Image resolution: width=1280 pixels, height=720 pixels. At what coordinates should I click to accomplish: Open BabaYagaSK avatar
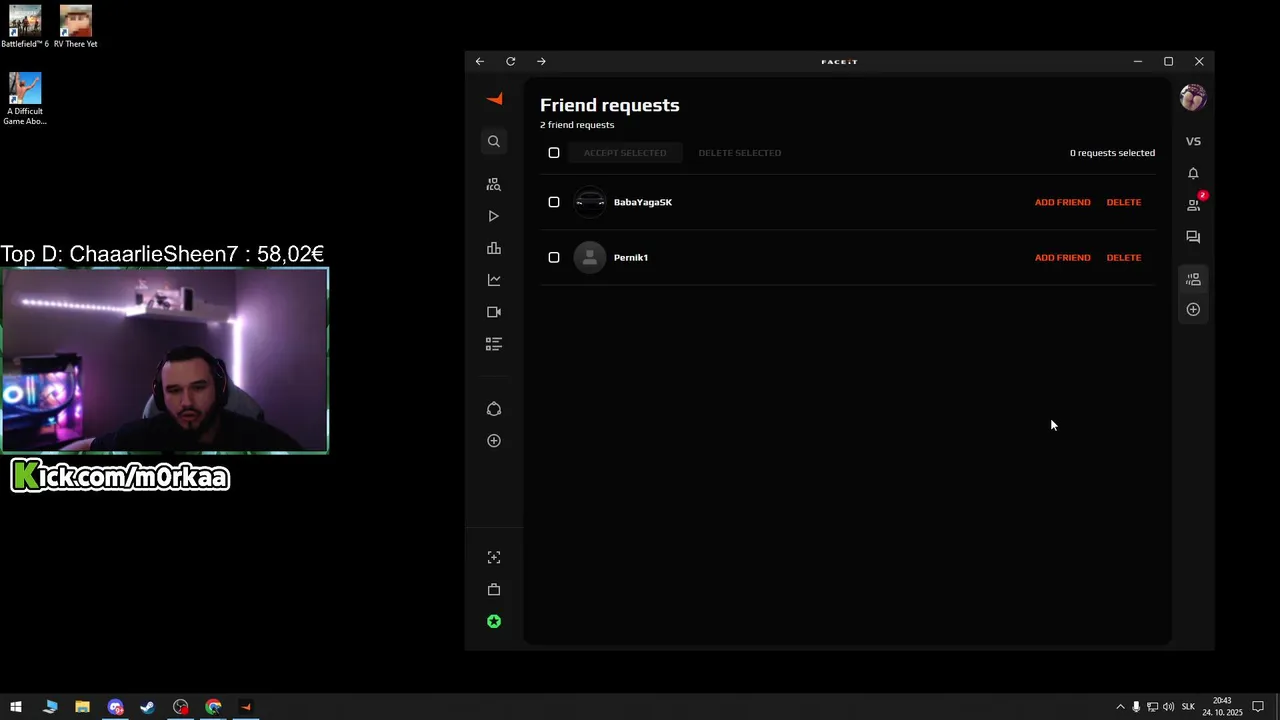coord(590,202)
